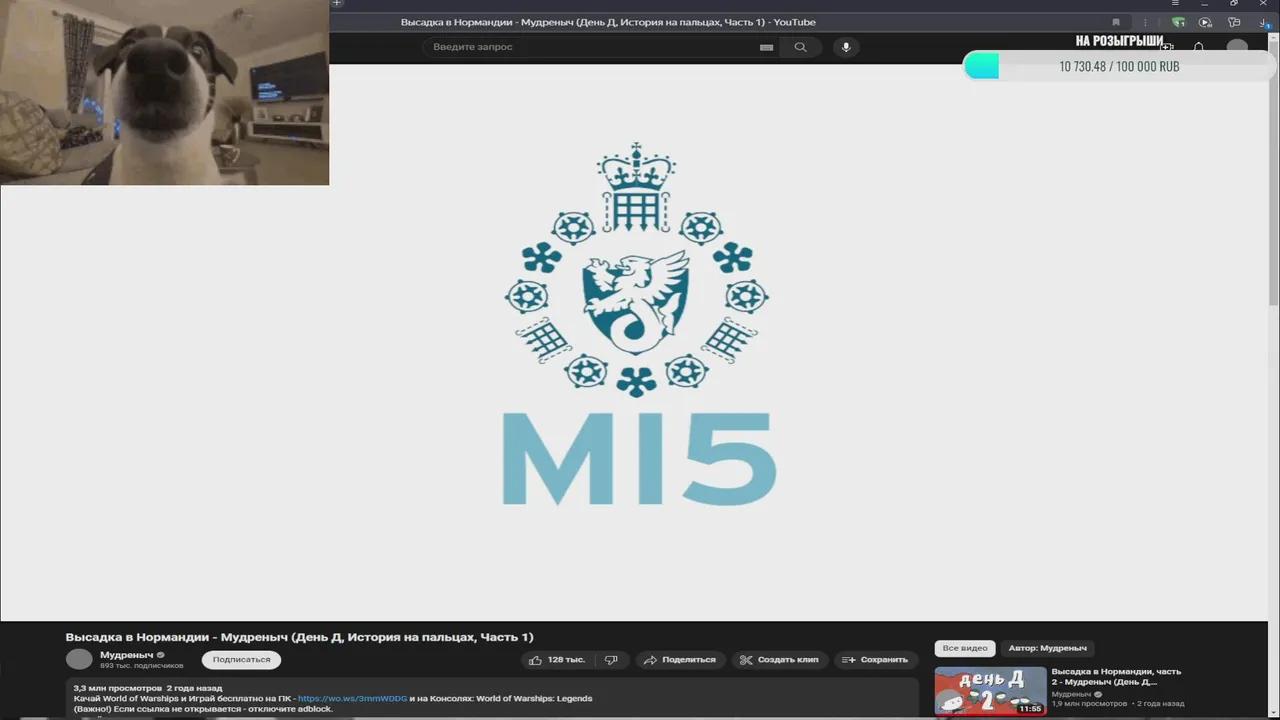Screen dimensions: 1280x720
Task: Open 'Высадка в Нормандии, часть 2' title
Action: tap(1116, 677)
